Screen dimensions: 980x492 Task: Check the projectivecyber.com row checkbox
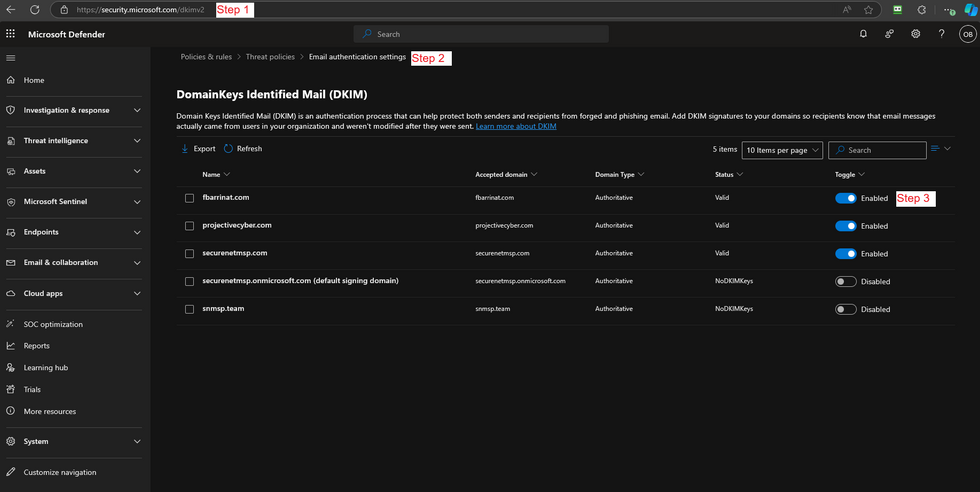tap(189, 226)
